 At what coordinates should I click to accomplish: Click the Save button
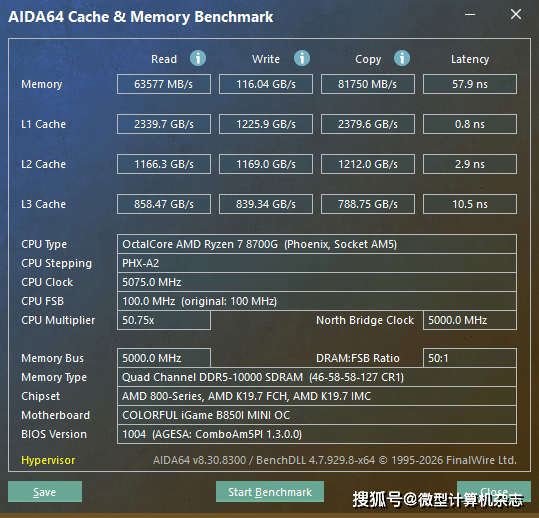[x=45, y=492]
